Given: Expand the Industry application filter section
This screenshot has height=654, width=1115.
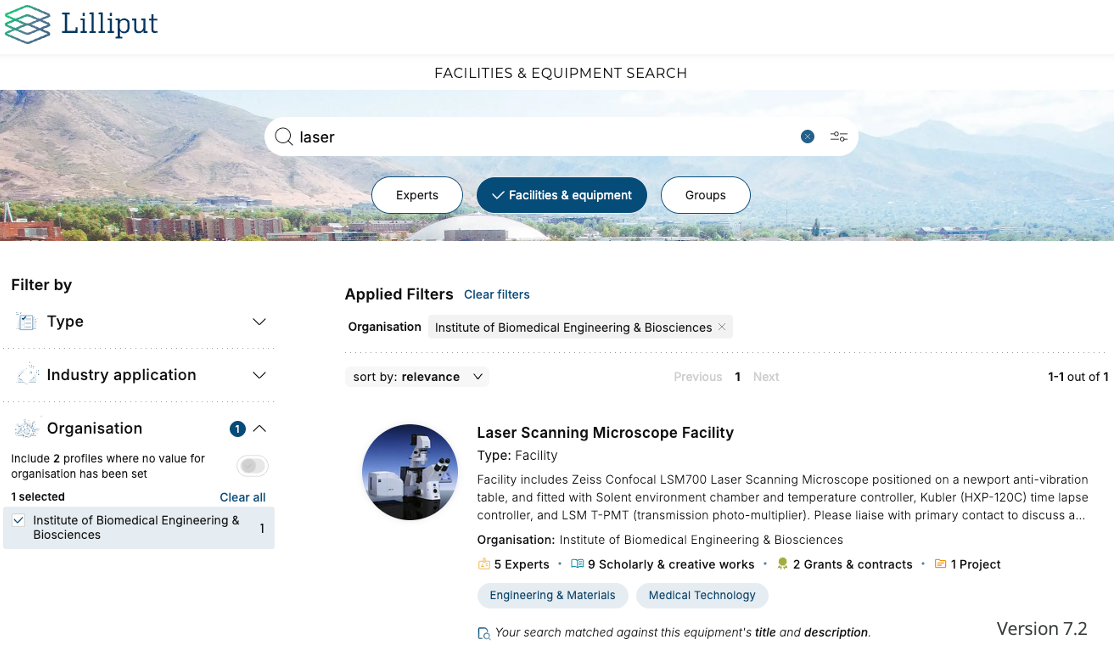Looking at the screenshot, I should (x=259, y=375).
